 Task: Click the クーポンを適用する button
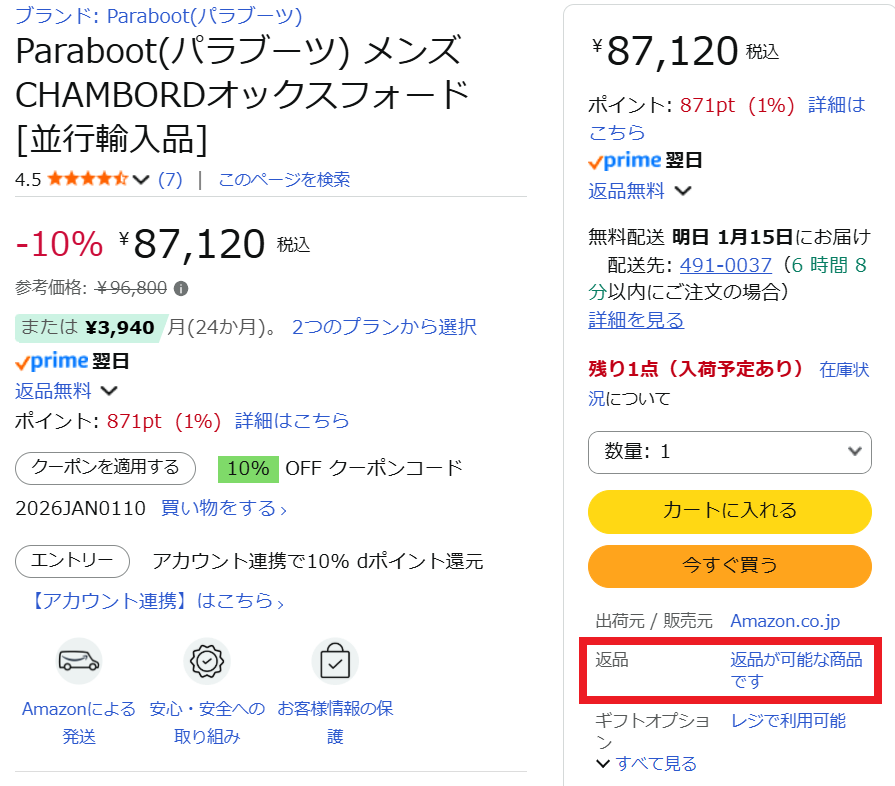click(x=104, y=468)
